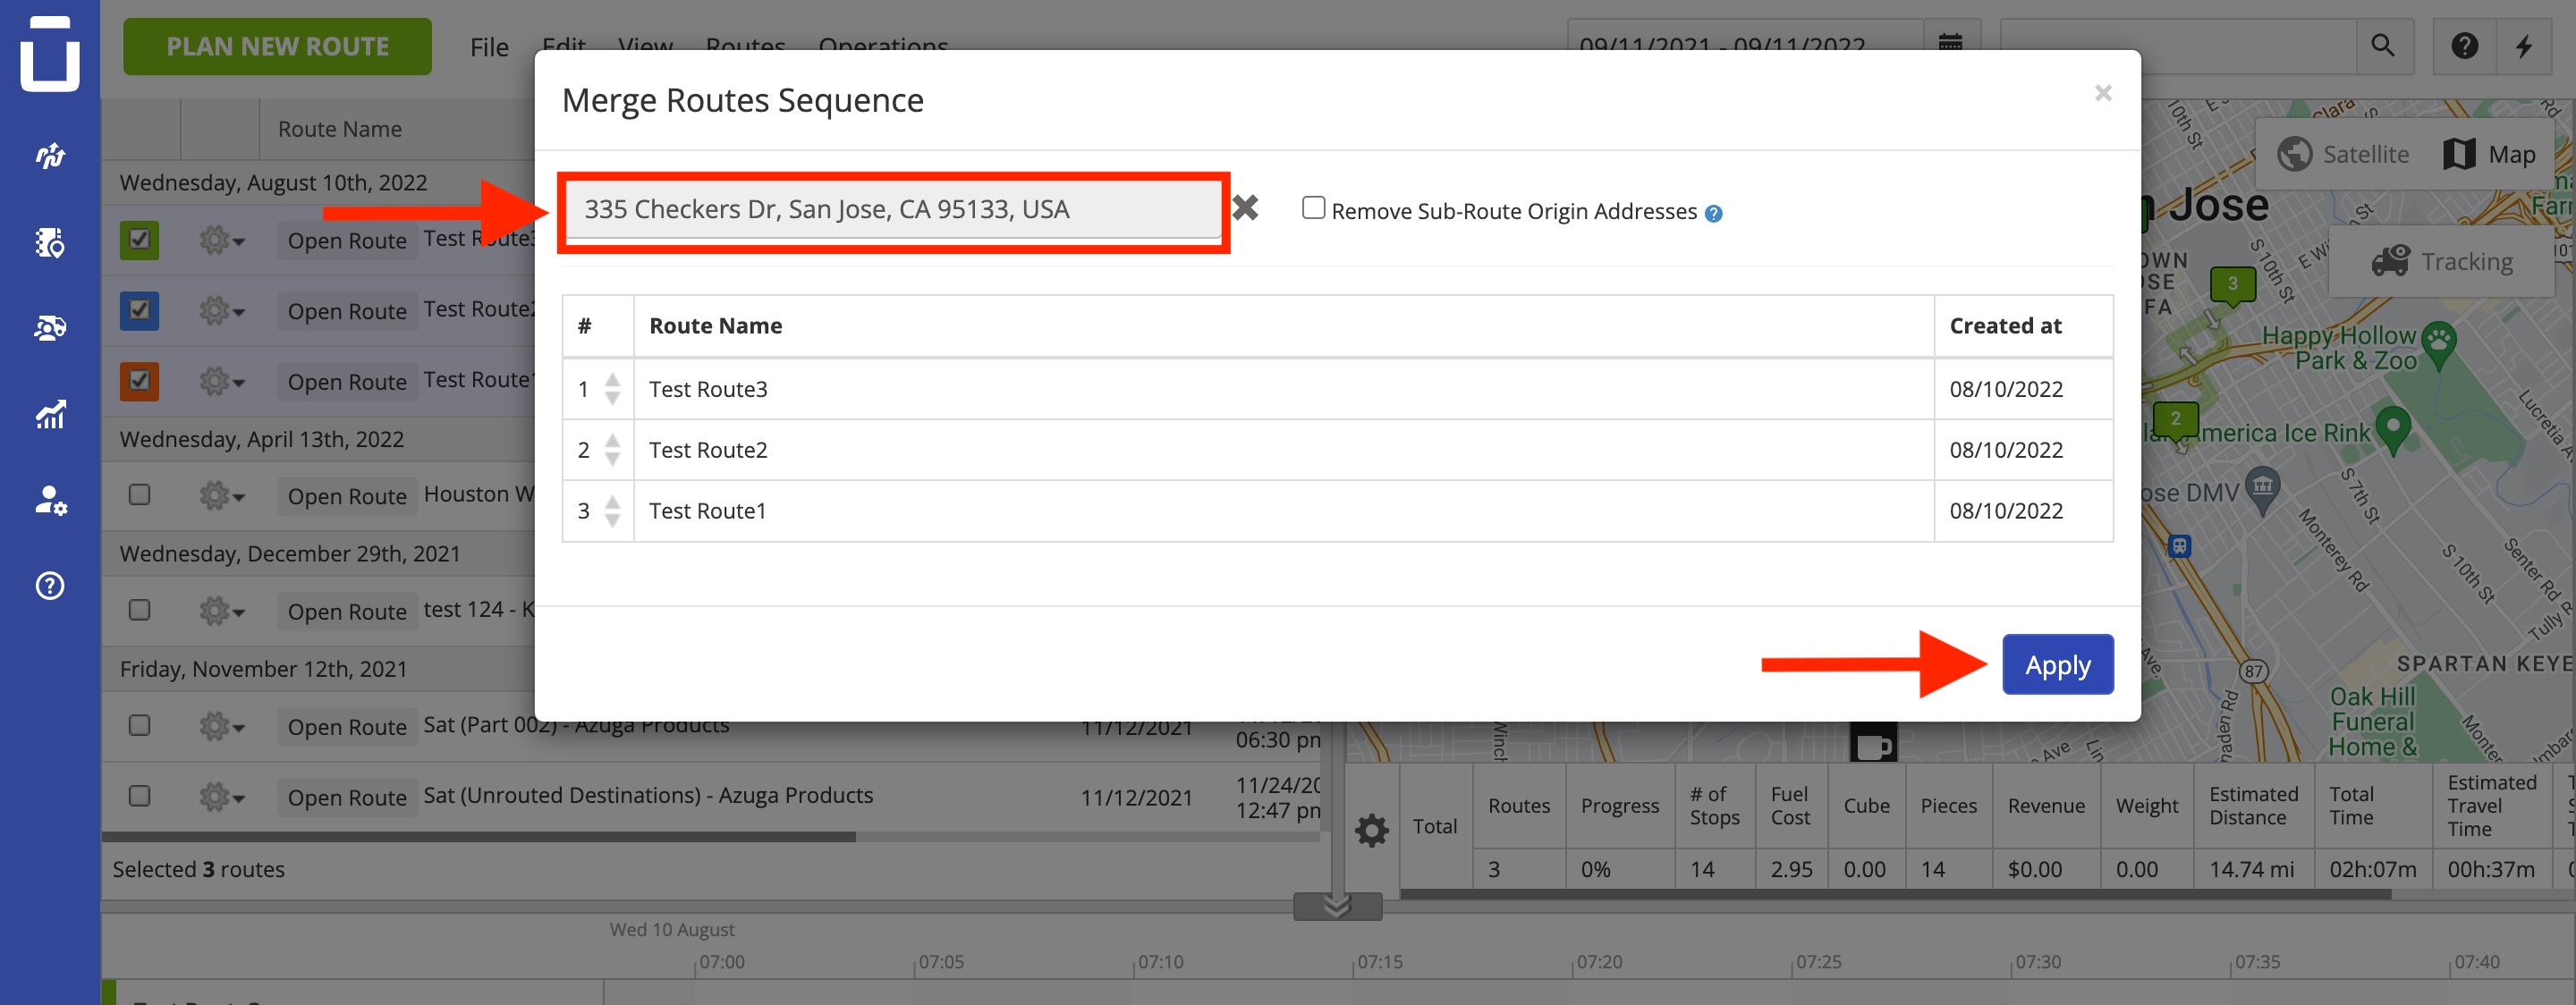Viewport: 2576px width, 1005px height.
Task: Click the search magnifier icon
Action: [2383, 46]
